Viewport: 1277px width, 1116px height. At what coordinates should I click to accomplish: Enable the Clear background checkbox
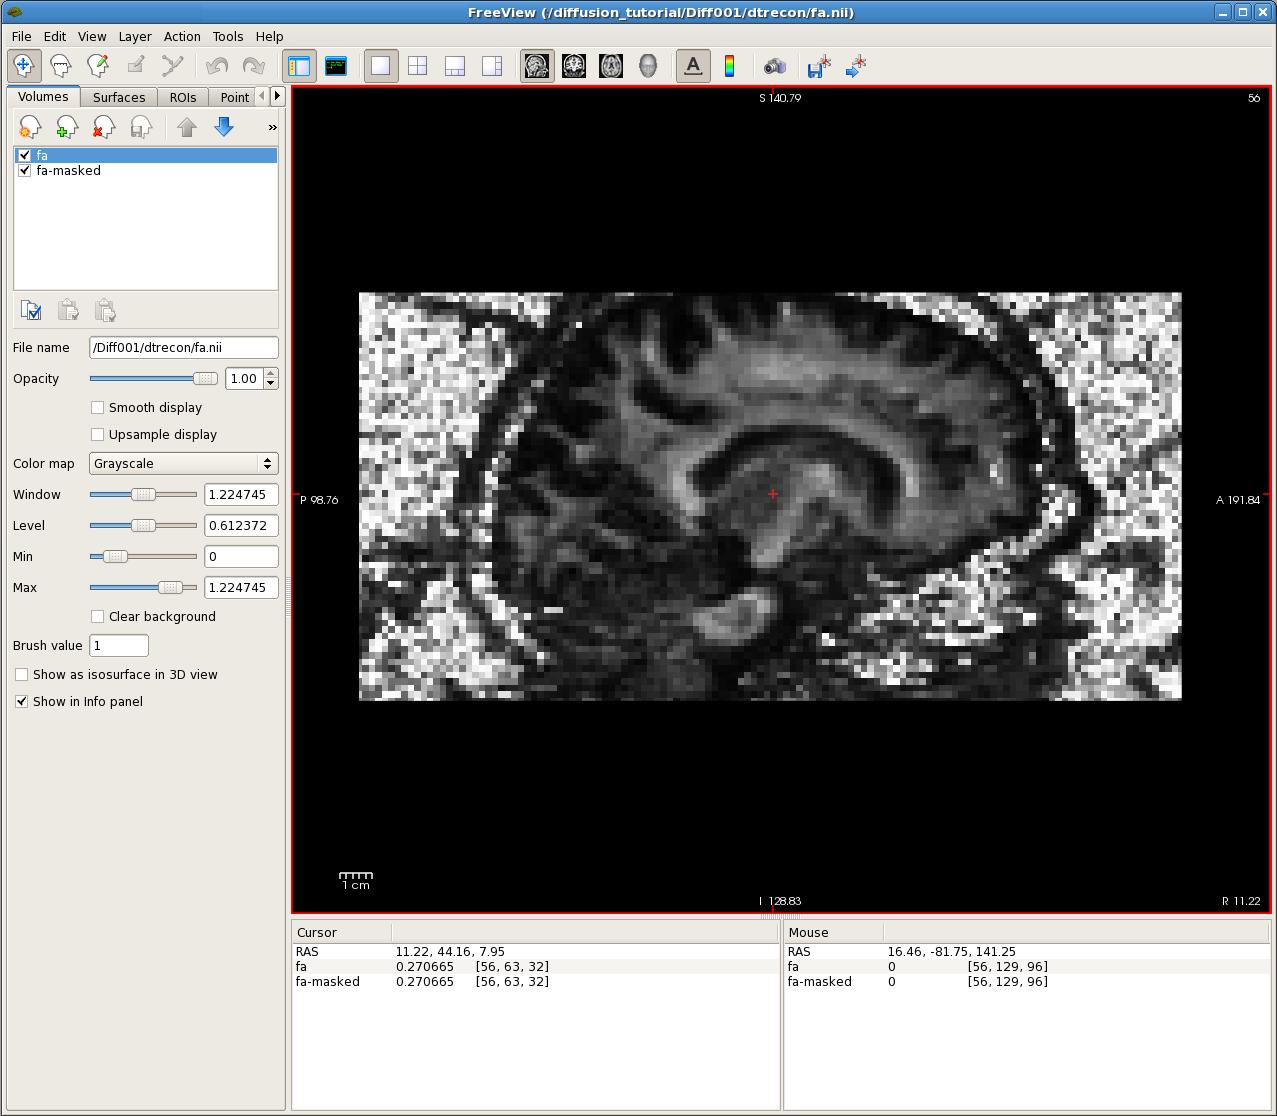(x=98, y=617)
